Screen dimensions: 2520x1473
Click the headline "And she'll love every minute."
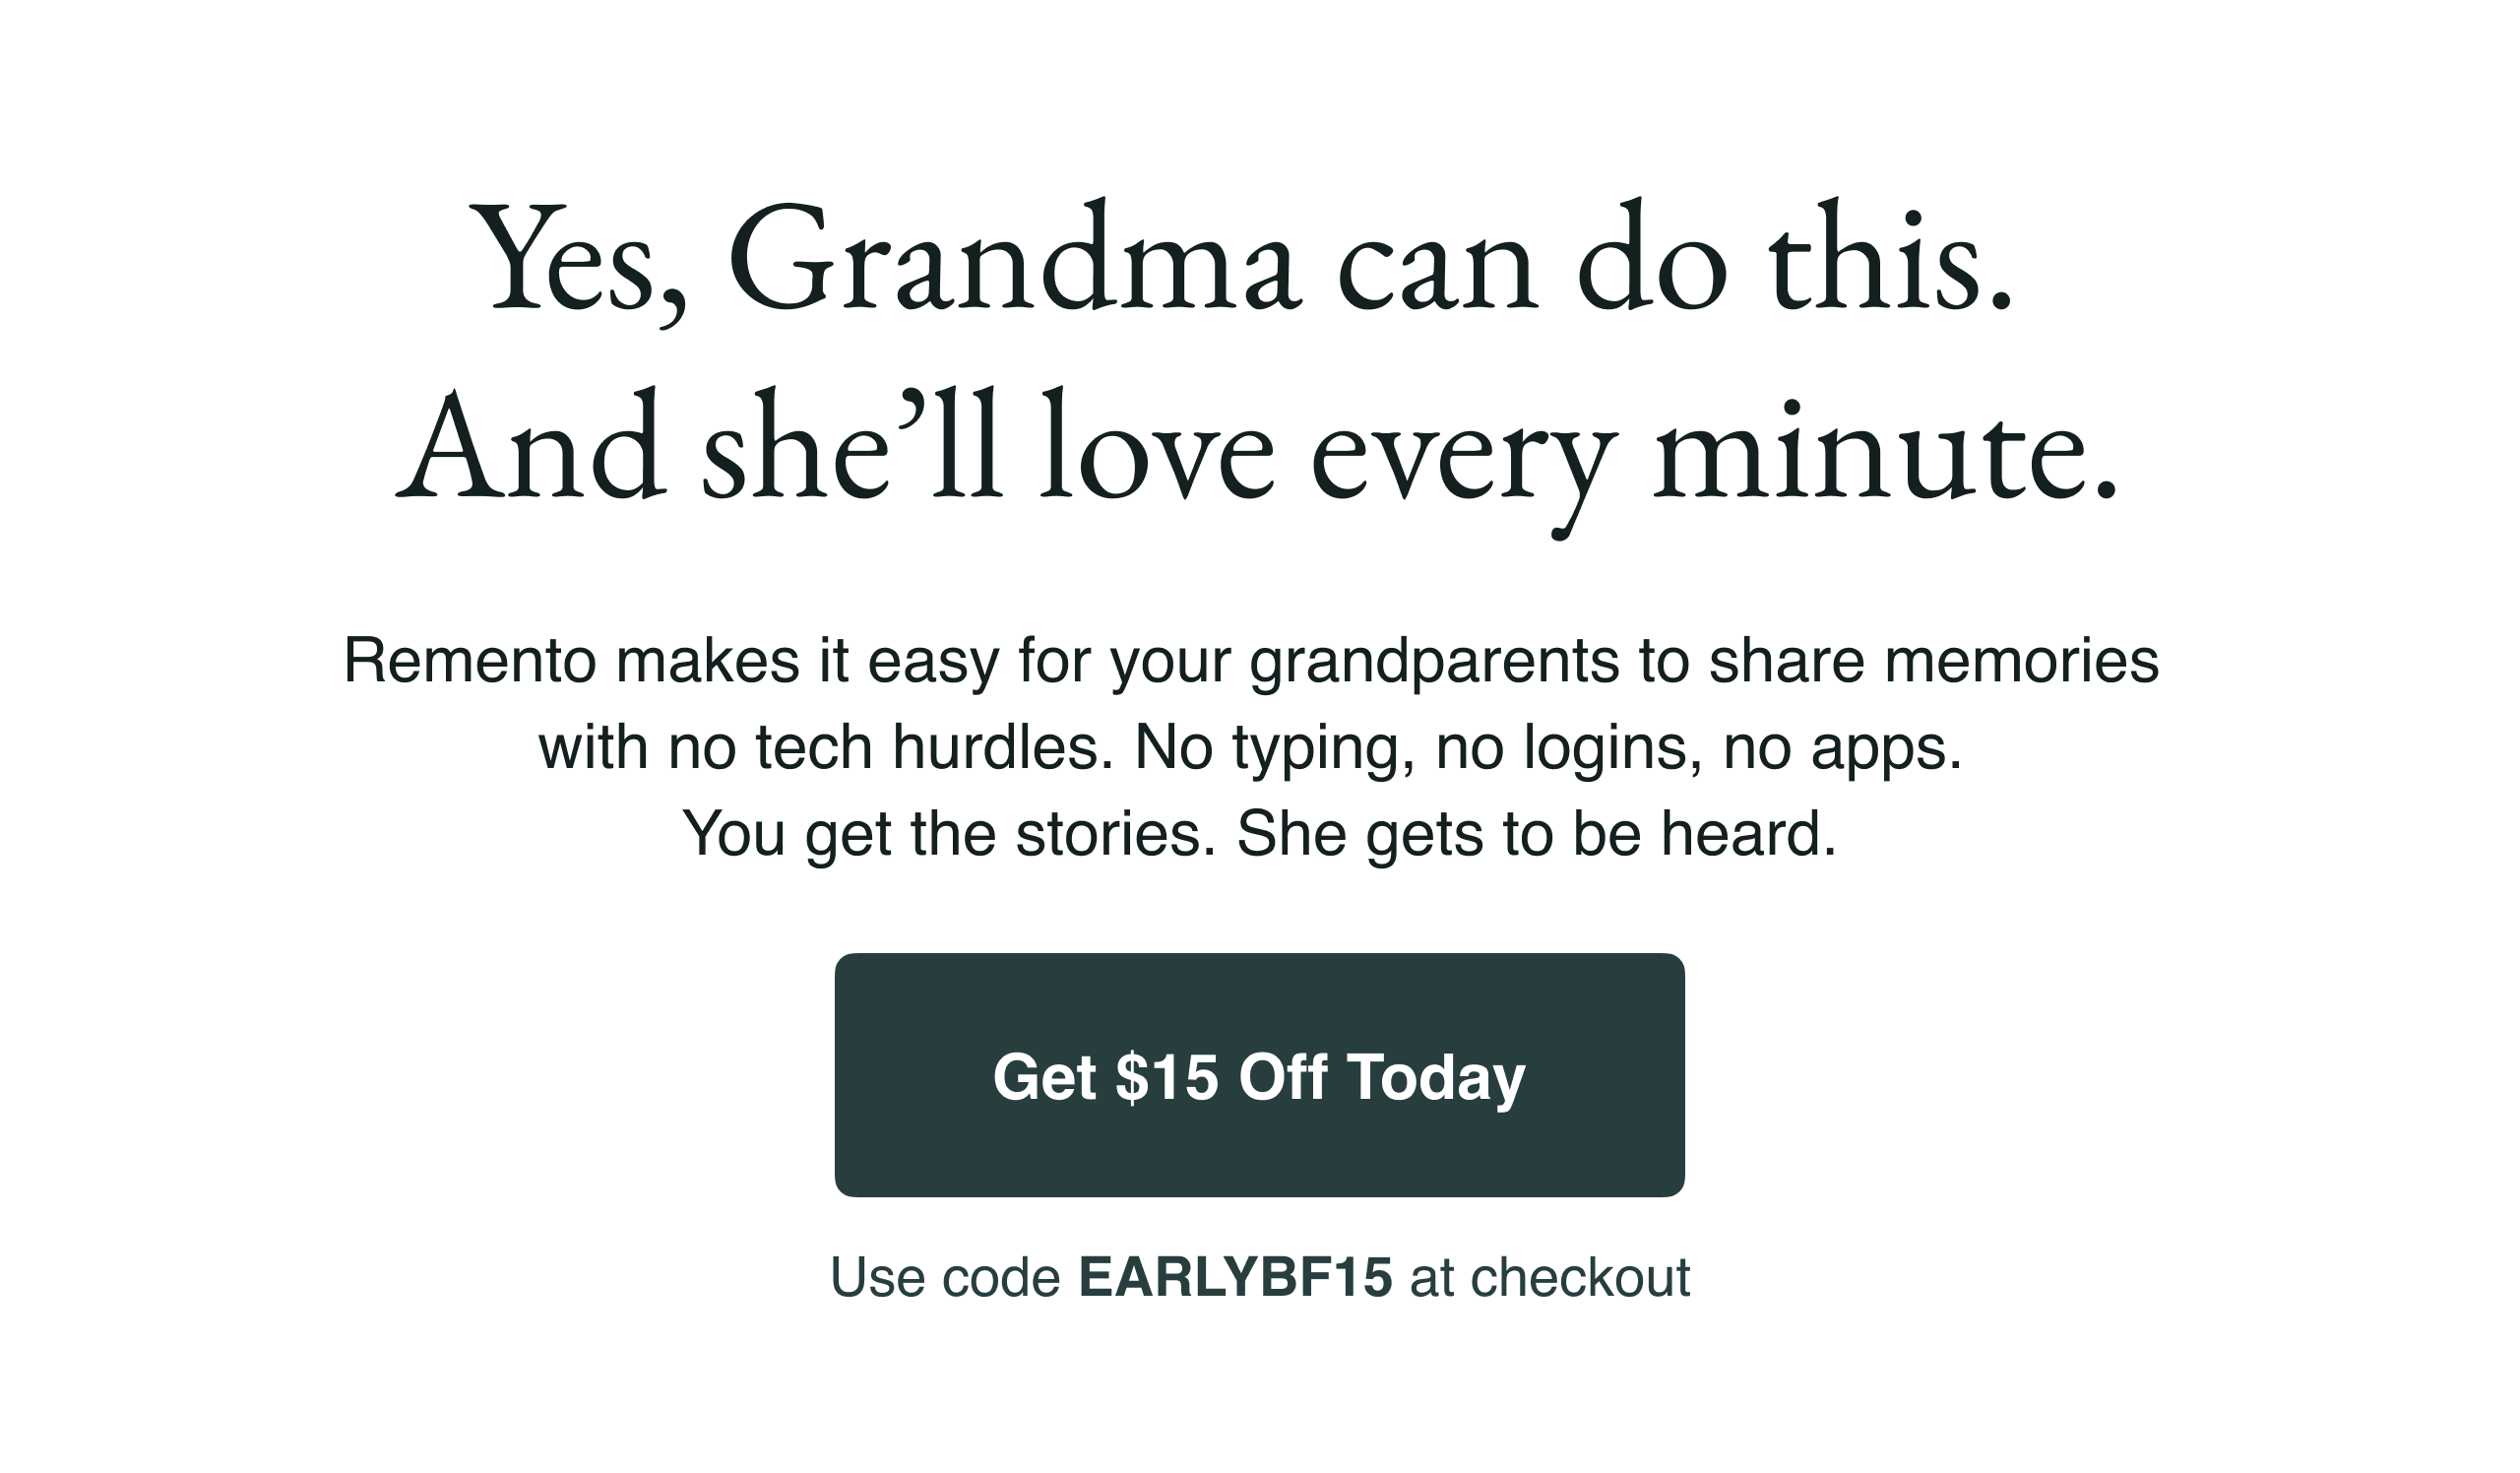tap(1257, 450)
